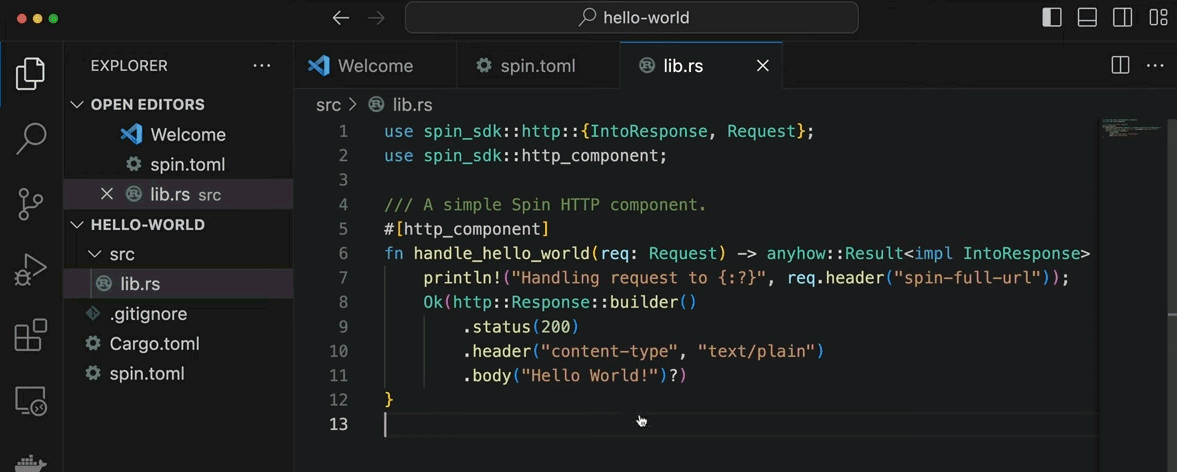Open editor More Actions ellipsis
This screenshot has height=472, width=1177.
[x=1154, y=66]
